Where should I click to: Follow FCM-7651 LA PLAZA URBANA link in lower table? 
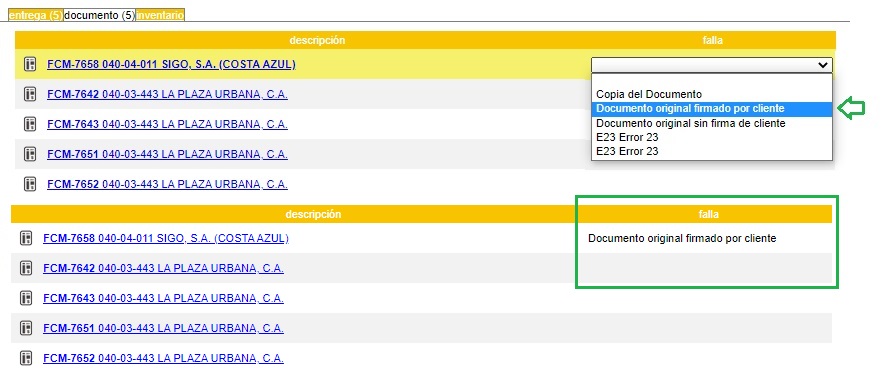click(163, 328)
